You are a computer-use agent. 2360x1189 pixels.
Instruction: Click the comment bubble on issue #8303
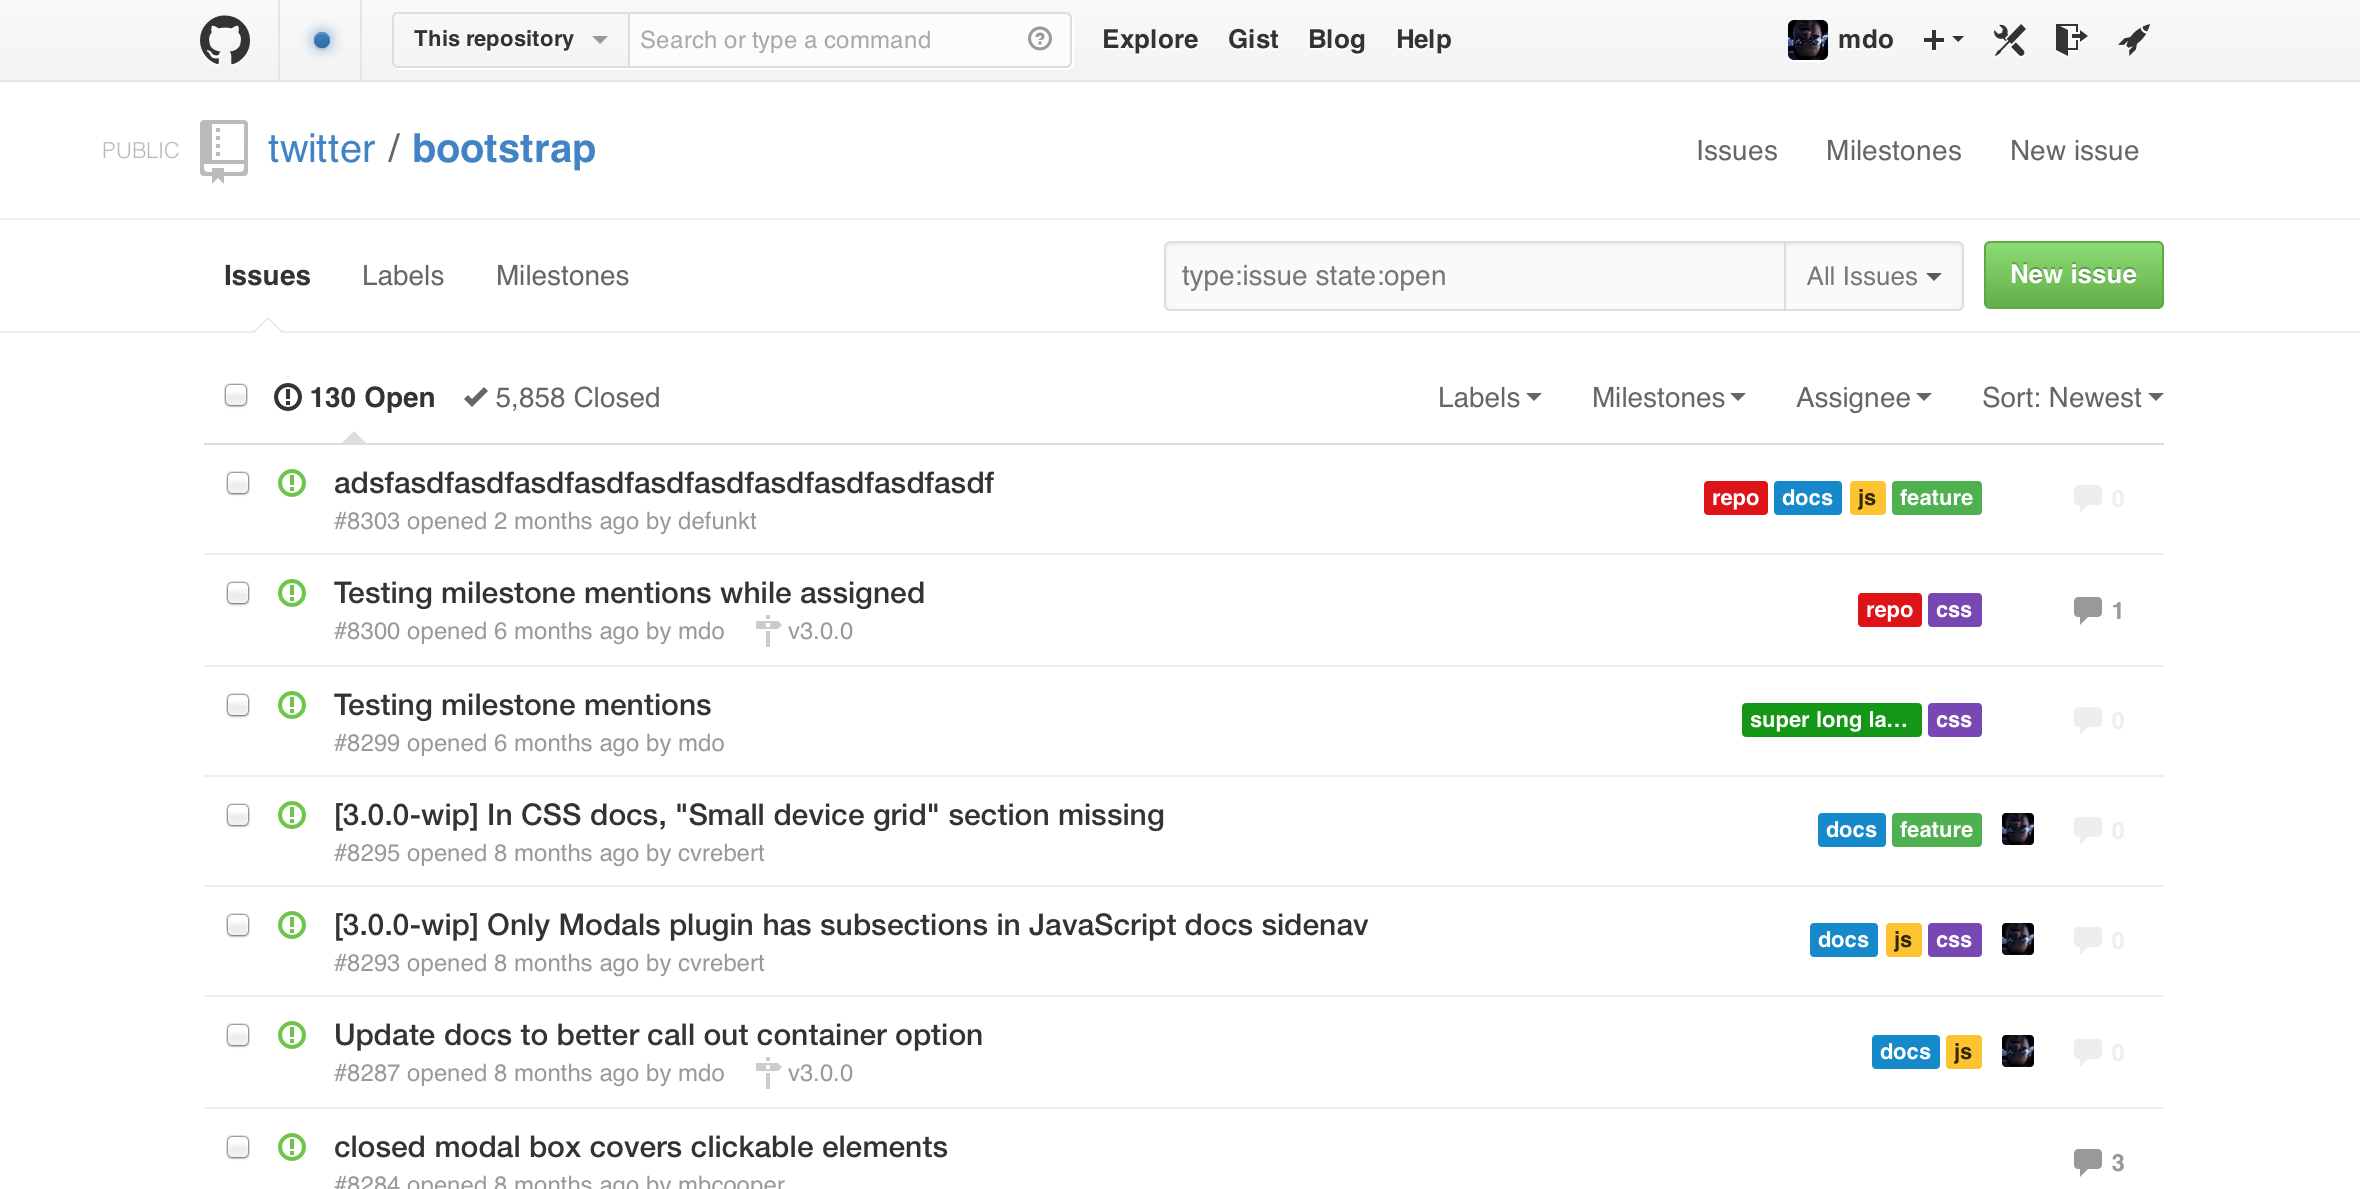click(2087, 498)
